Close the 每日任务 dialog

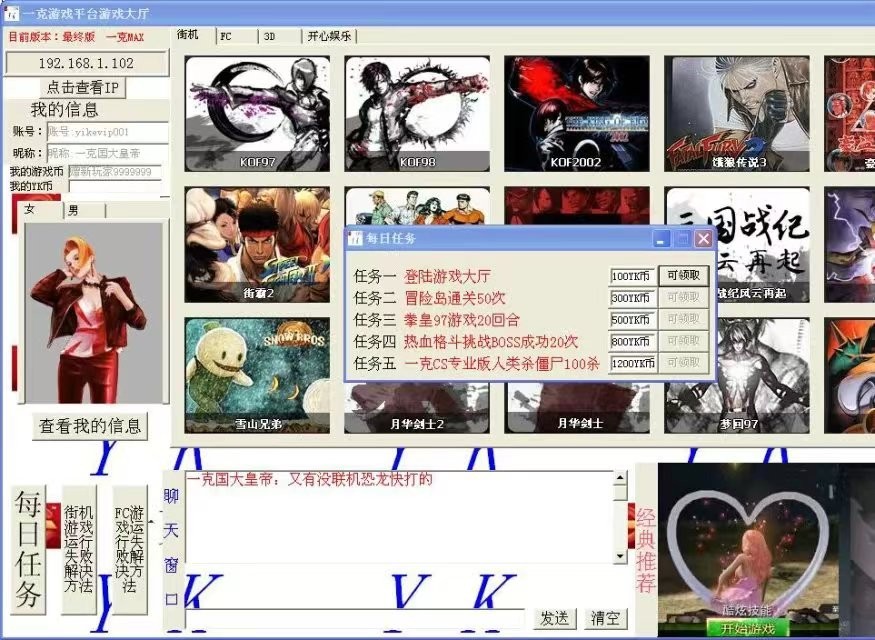tap(704, 239)
